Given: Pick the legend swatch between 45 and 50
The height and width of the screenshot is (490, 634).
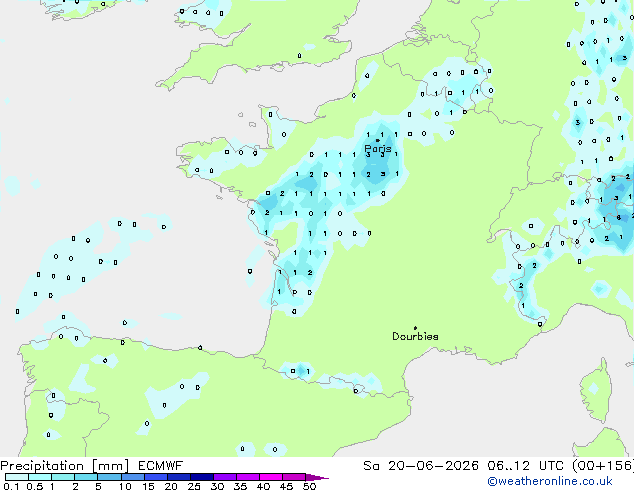Looking at the screenshot, I should point(294,477).
